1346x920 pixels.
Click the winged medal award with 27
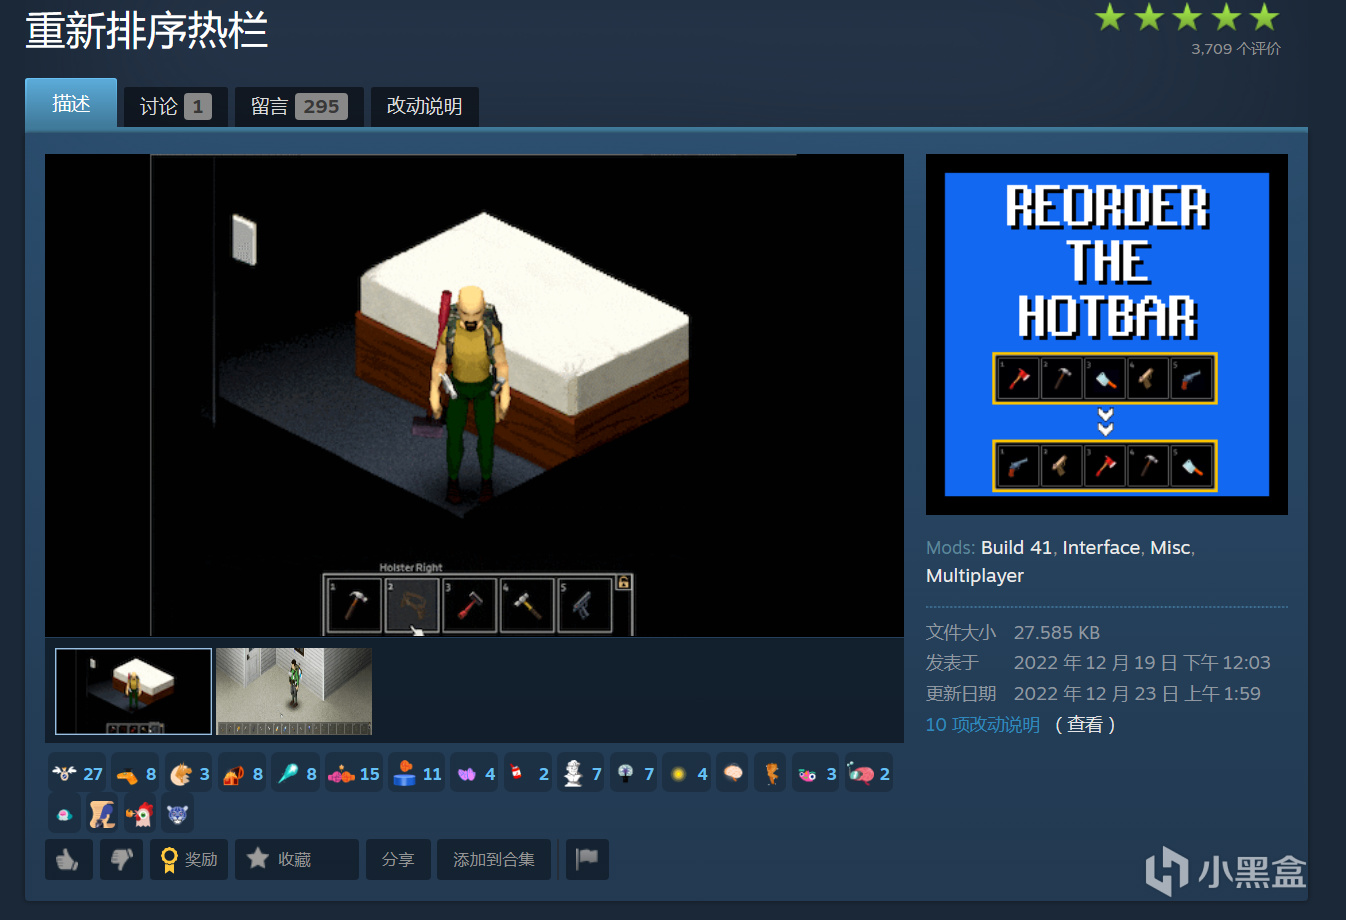point(77,773)
